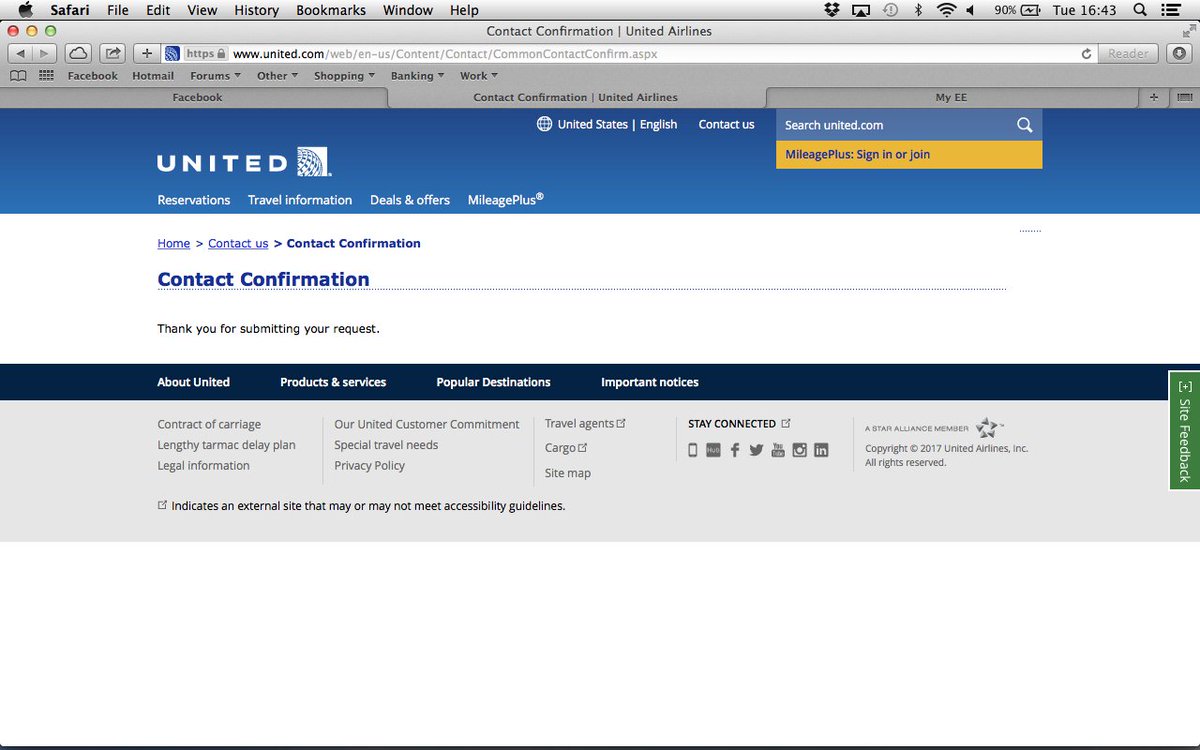Switch to the Facebook tab
Viewport: 1200px width, 750px height.
[197, 97]
